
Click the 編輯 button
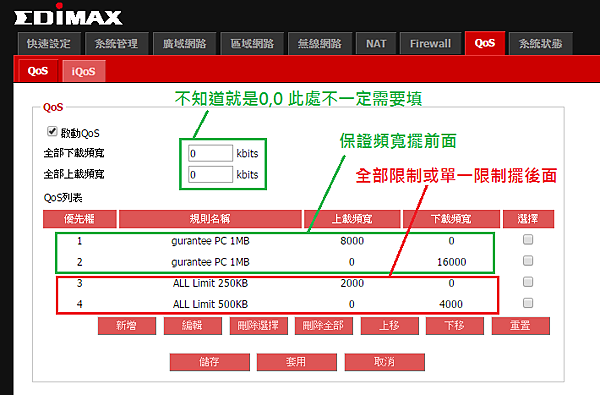pos(192,326)
